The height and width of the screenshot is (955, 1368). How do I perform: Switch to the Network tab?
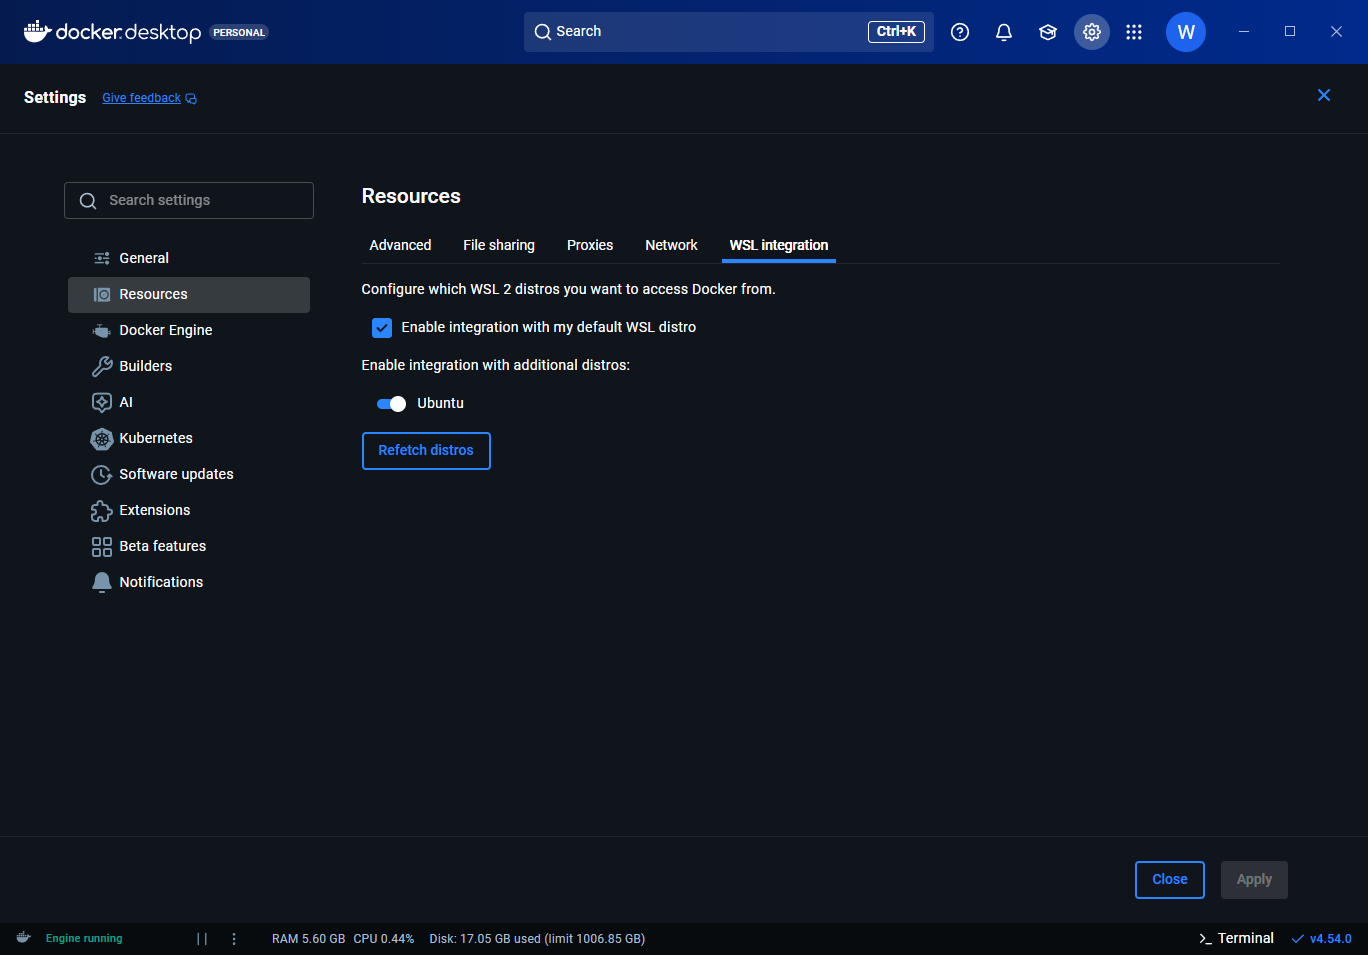(x=671, y=245)
